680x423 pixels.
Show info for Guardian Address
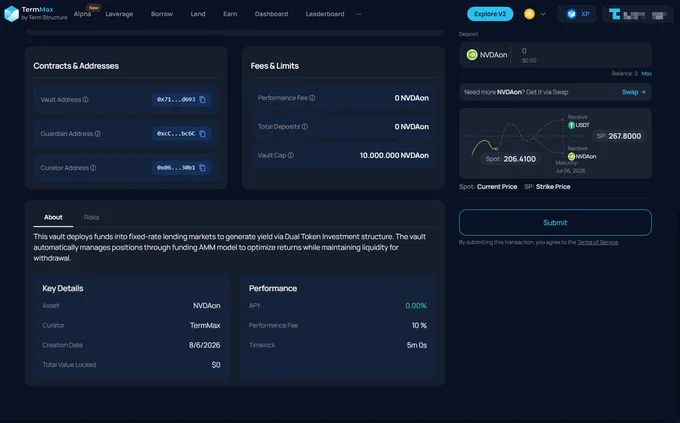tap(98, 134)
